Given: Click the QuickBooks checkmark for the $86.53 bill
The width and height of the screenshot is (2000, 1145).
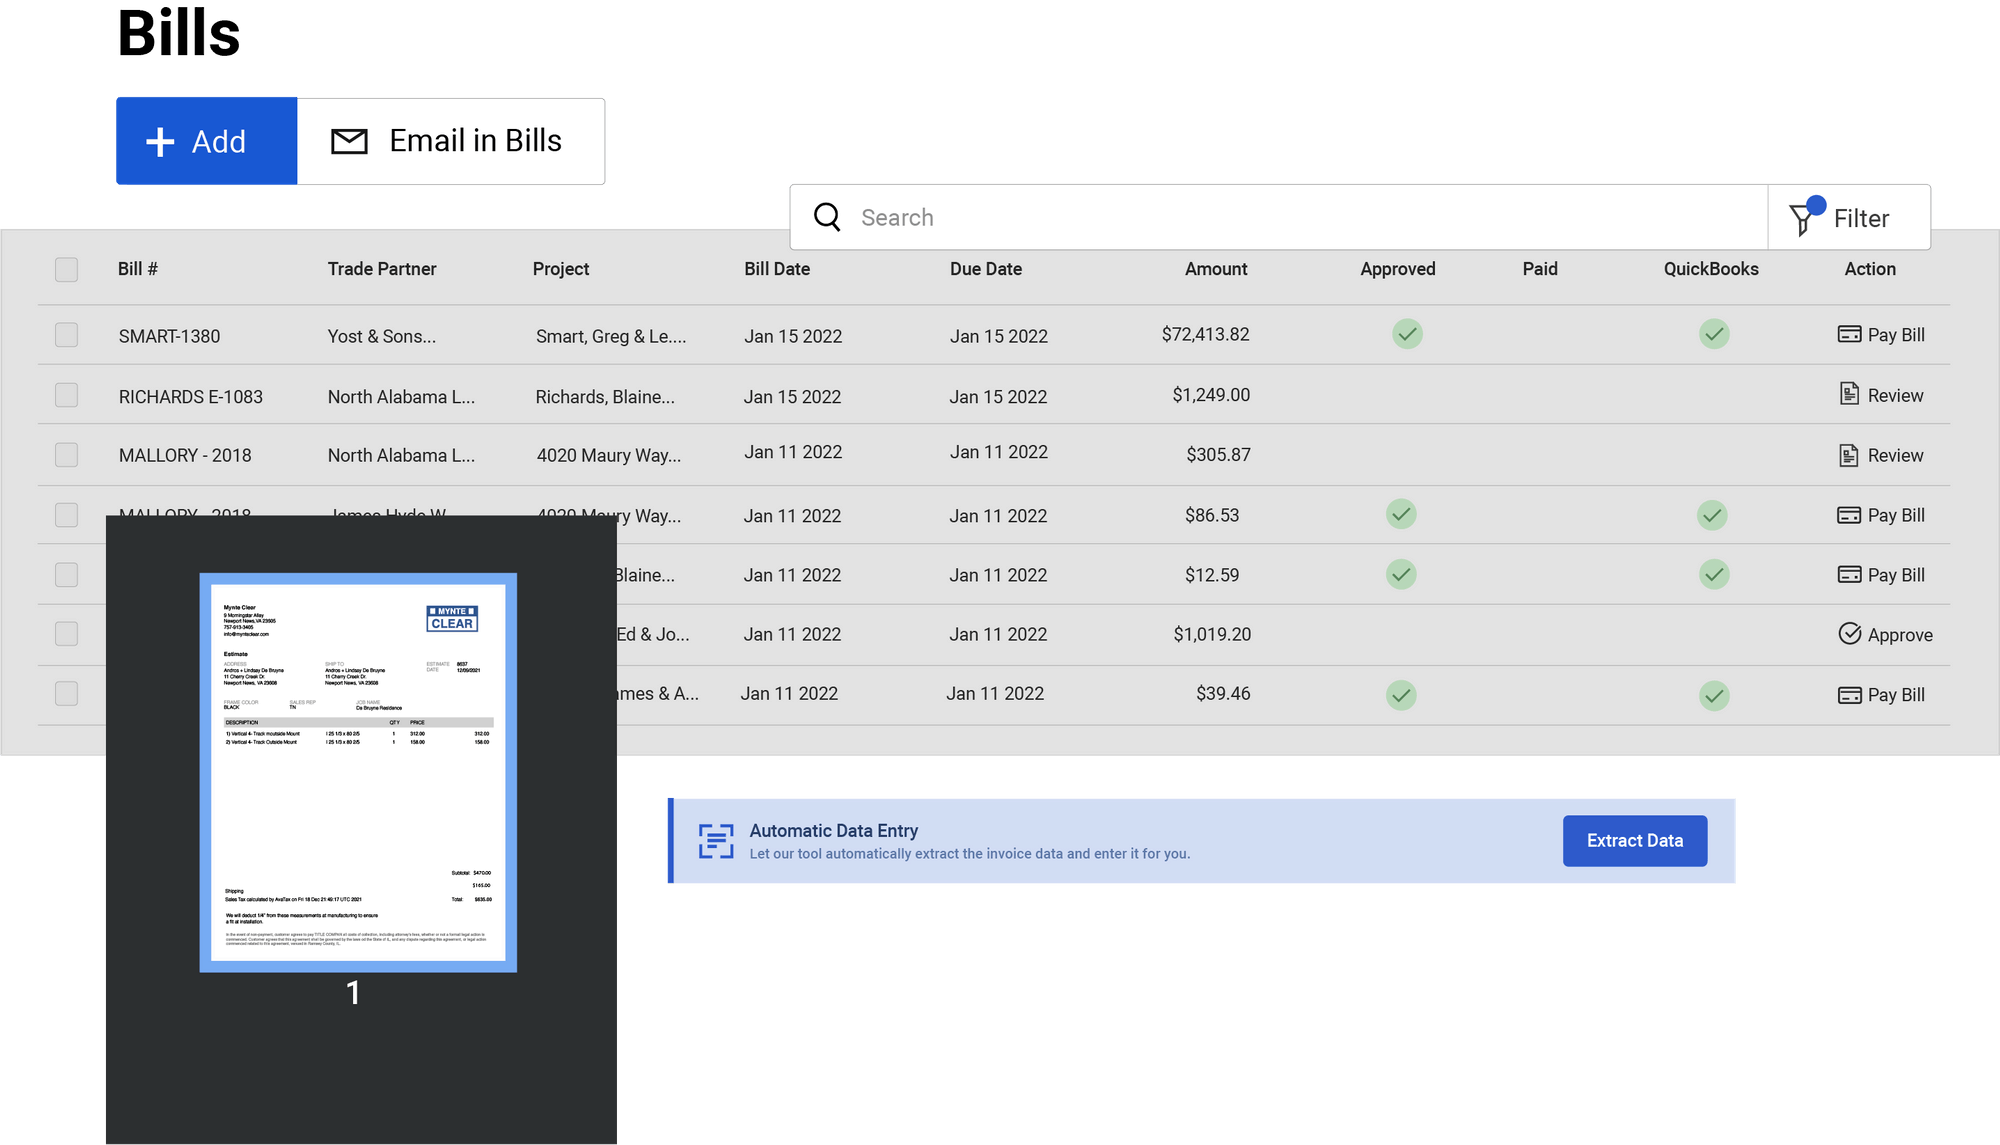Looking at the screenshot, I should 1712,514.
